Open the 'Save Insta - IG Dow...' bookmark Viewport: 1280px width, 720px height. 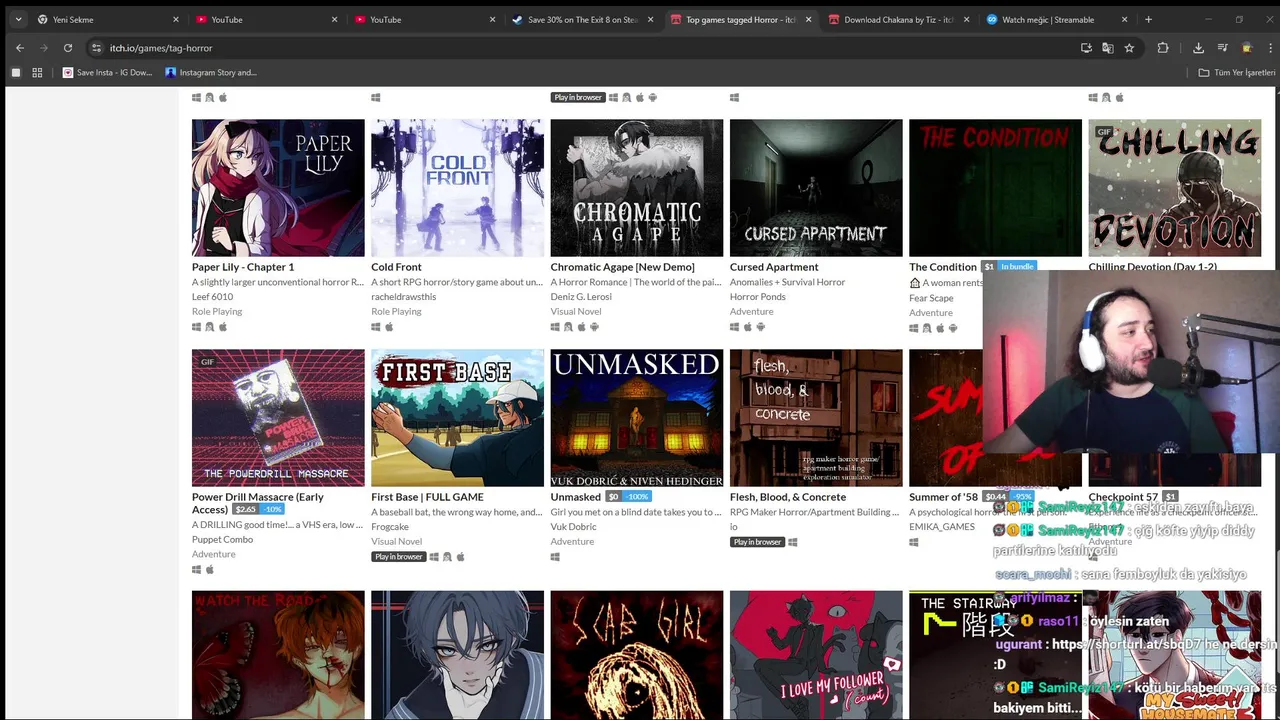pyautogui.click(x=107, y=72)
